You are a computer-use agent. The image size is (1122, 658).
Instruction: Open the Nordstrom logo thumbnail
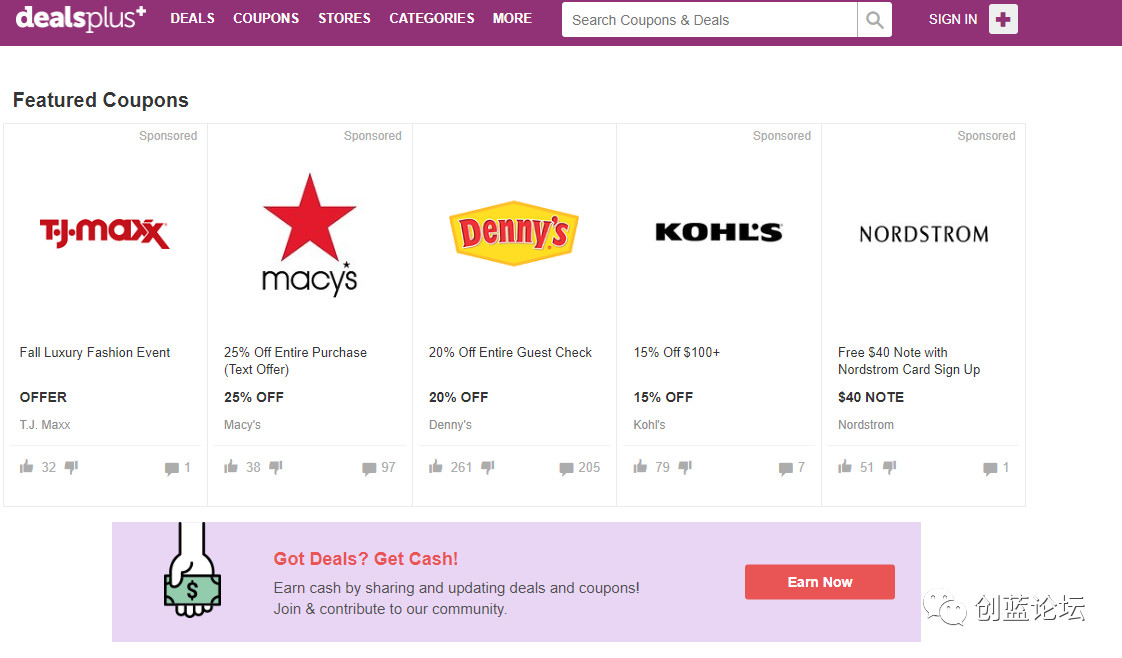923,234
